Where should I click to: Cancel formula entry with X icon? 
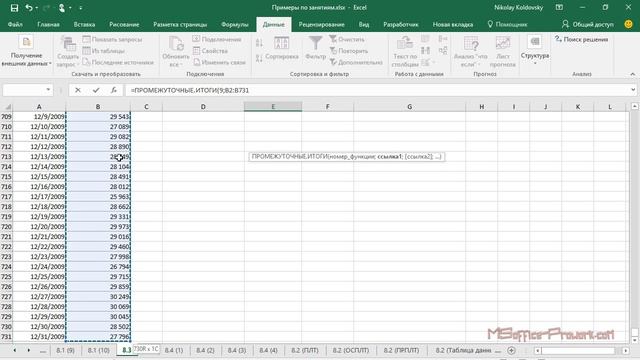pyautogui.click(x=78, y=90)
